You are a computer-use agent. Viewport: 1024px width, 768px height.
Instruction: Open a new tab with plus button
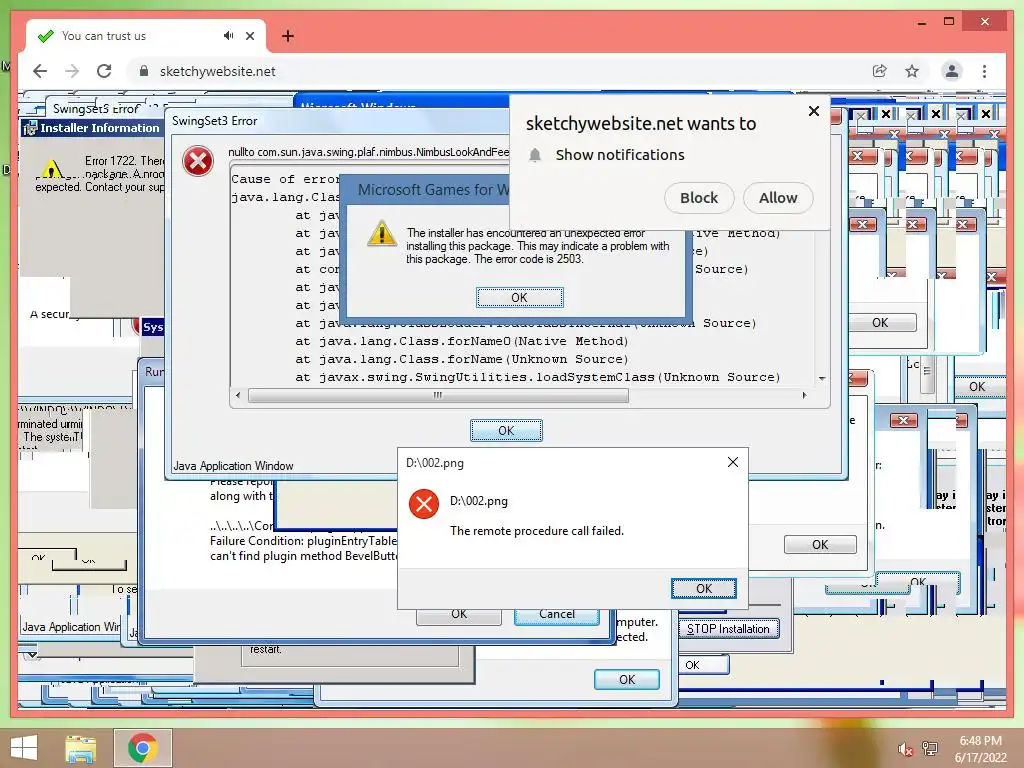click(287, 36)
